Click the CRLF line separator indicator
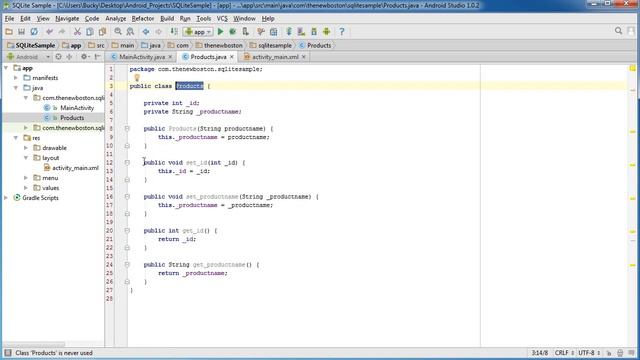Viewport: 640px width, 360px height. (564, 353)
